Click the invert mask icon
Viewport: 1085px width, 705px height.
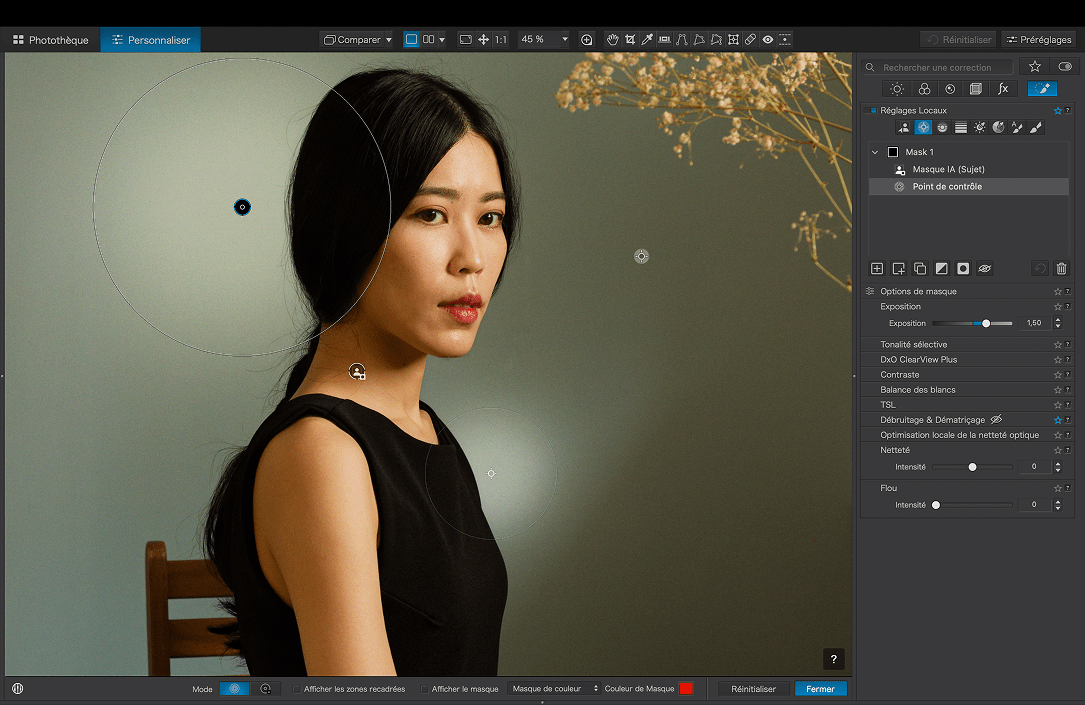pos(941,269)
